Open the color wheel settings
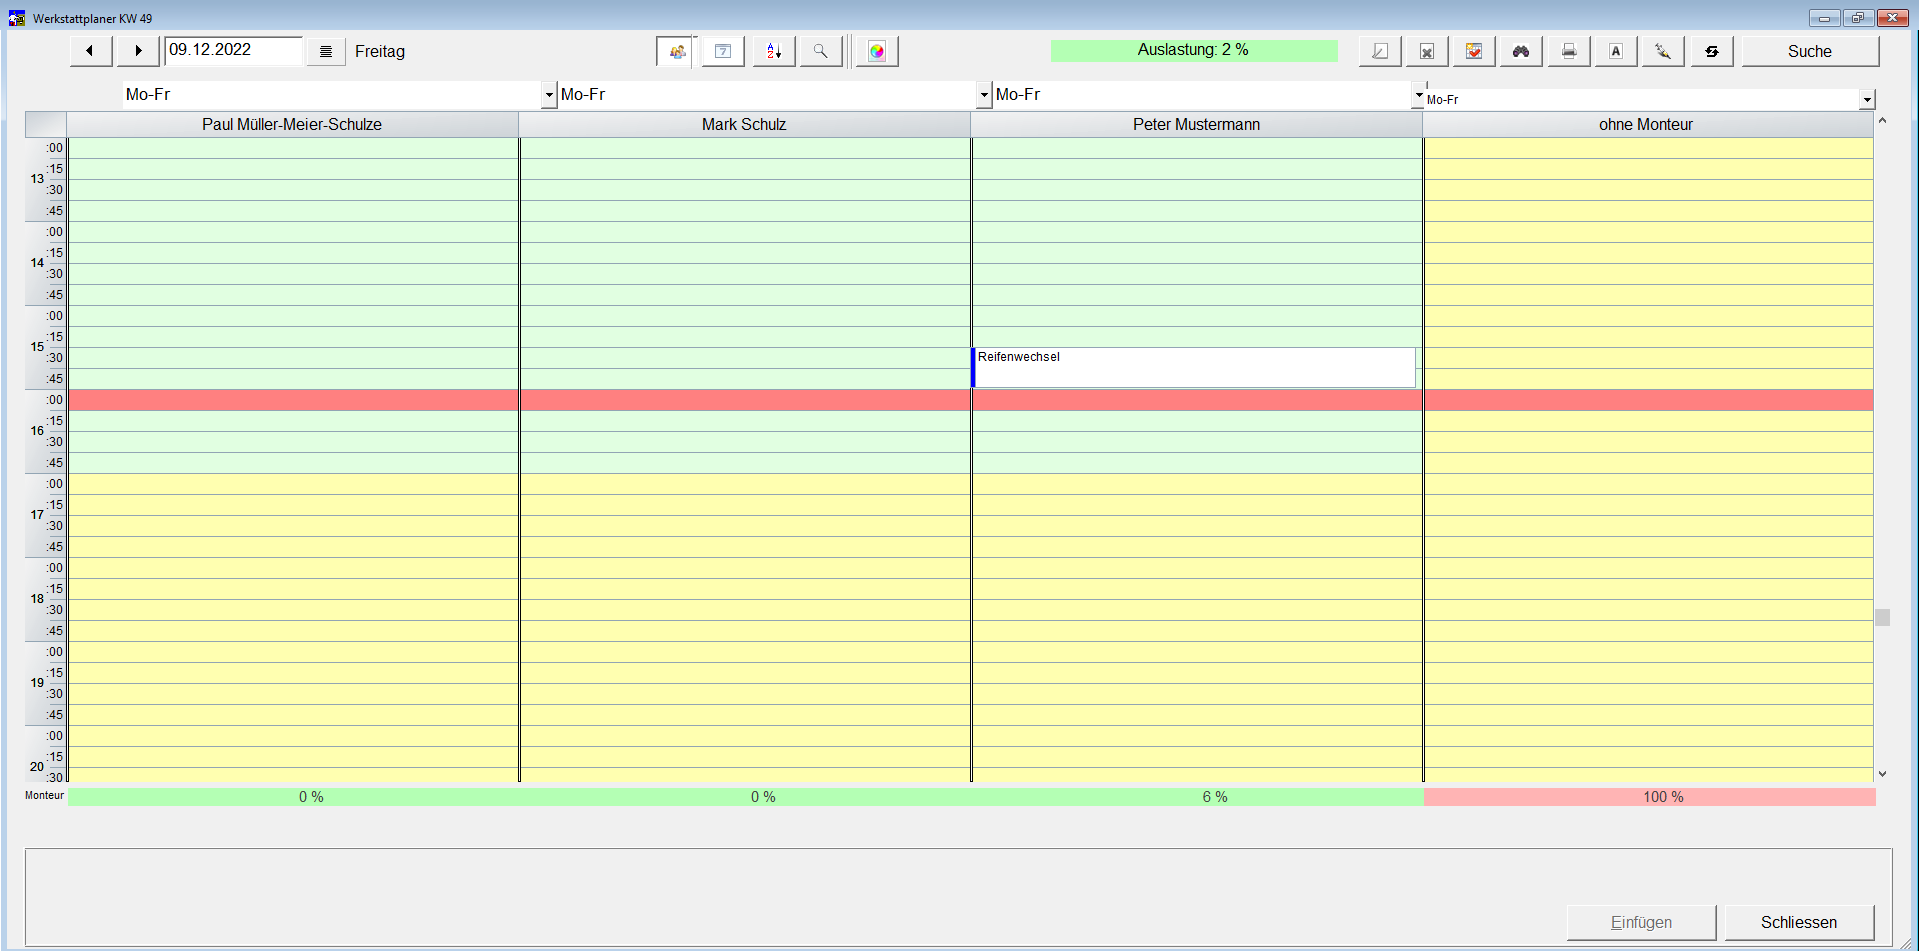 877,51
